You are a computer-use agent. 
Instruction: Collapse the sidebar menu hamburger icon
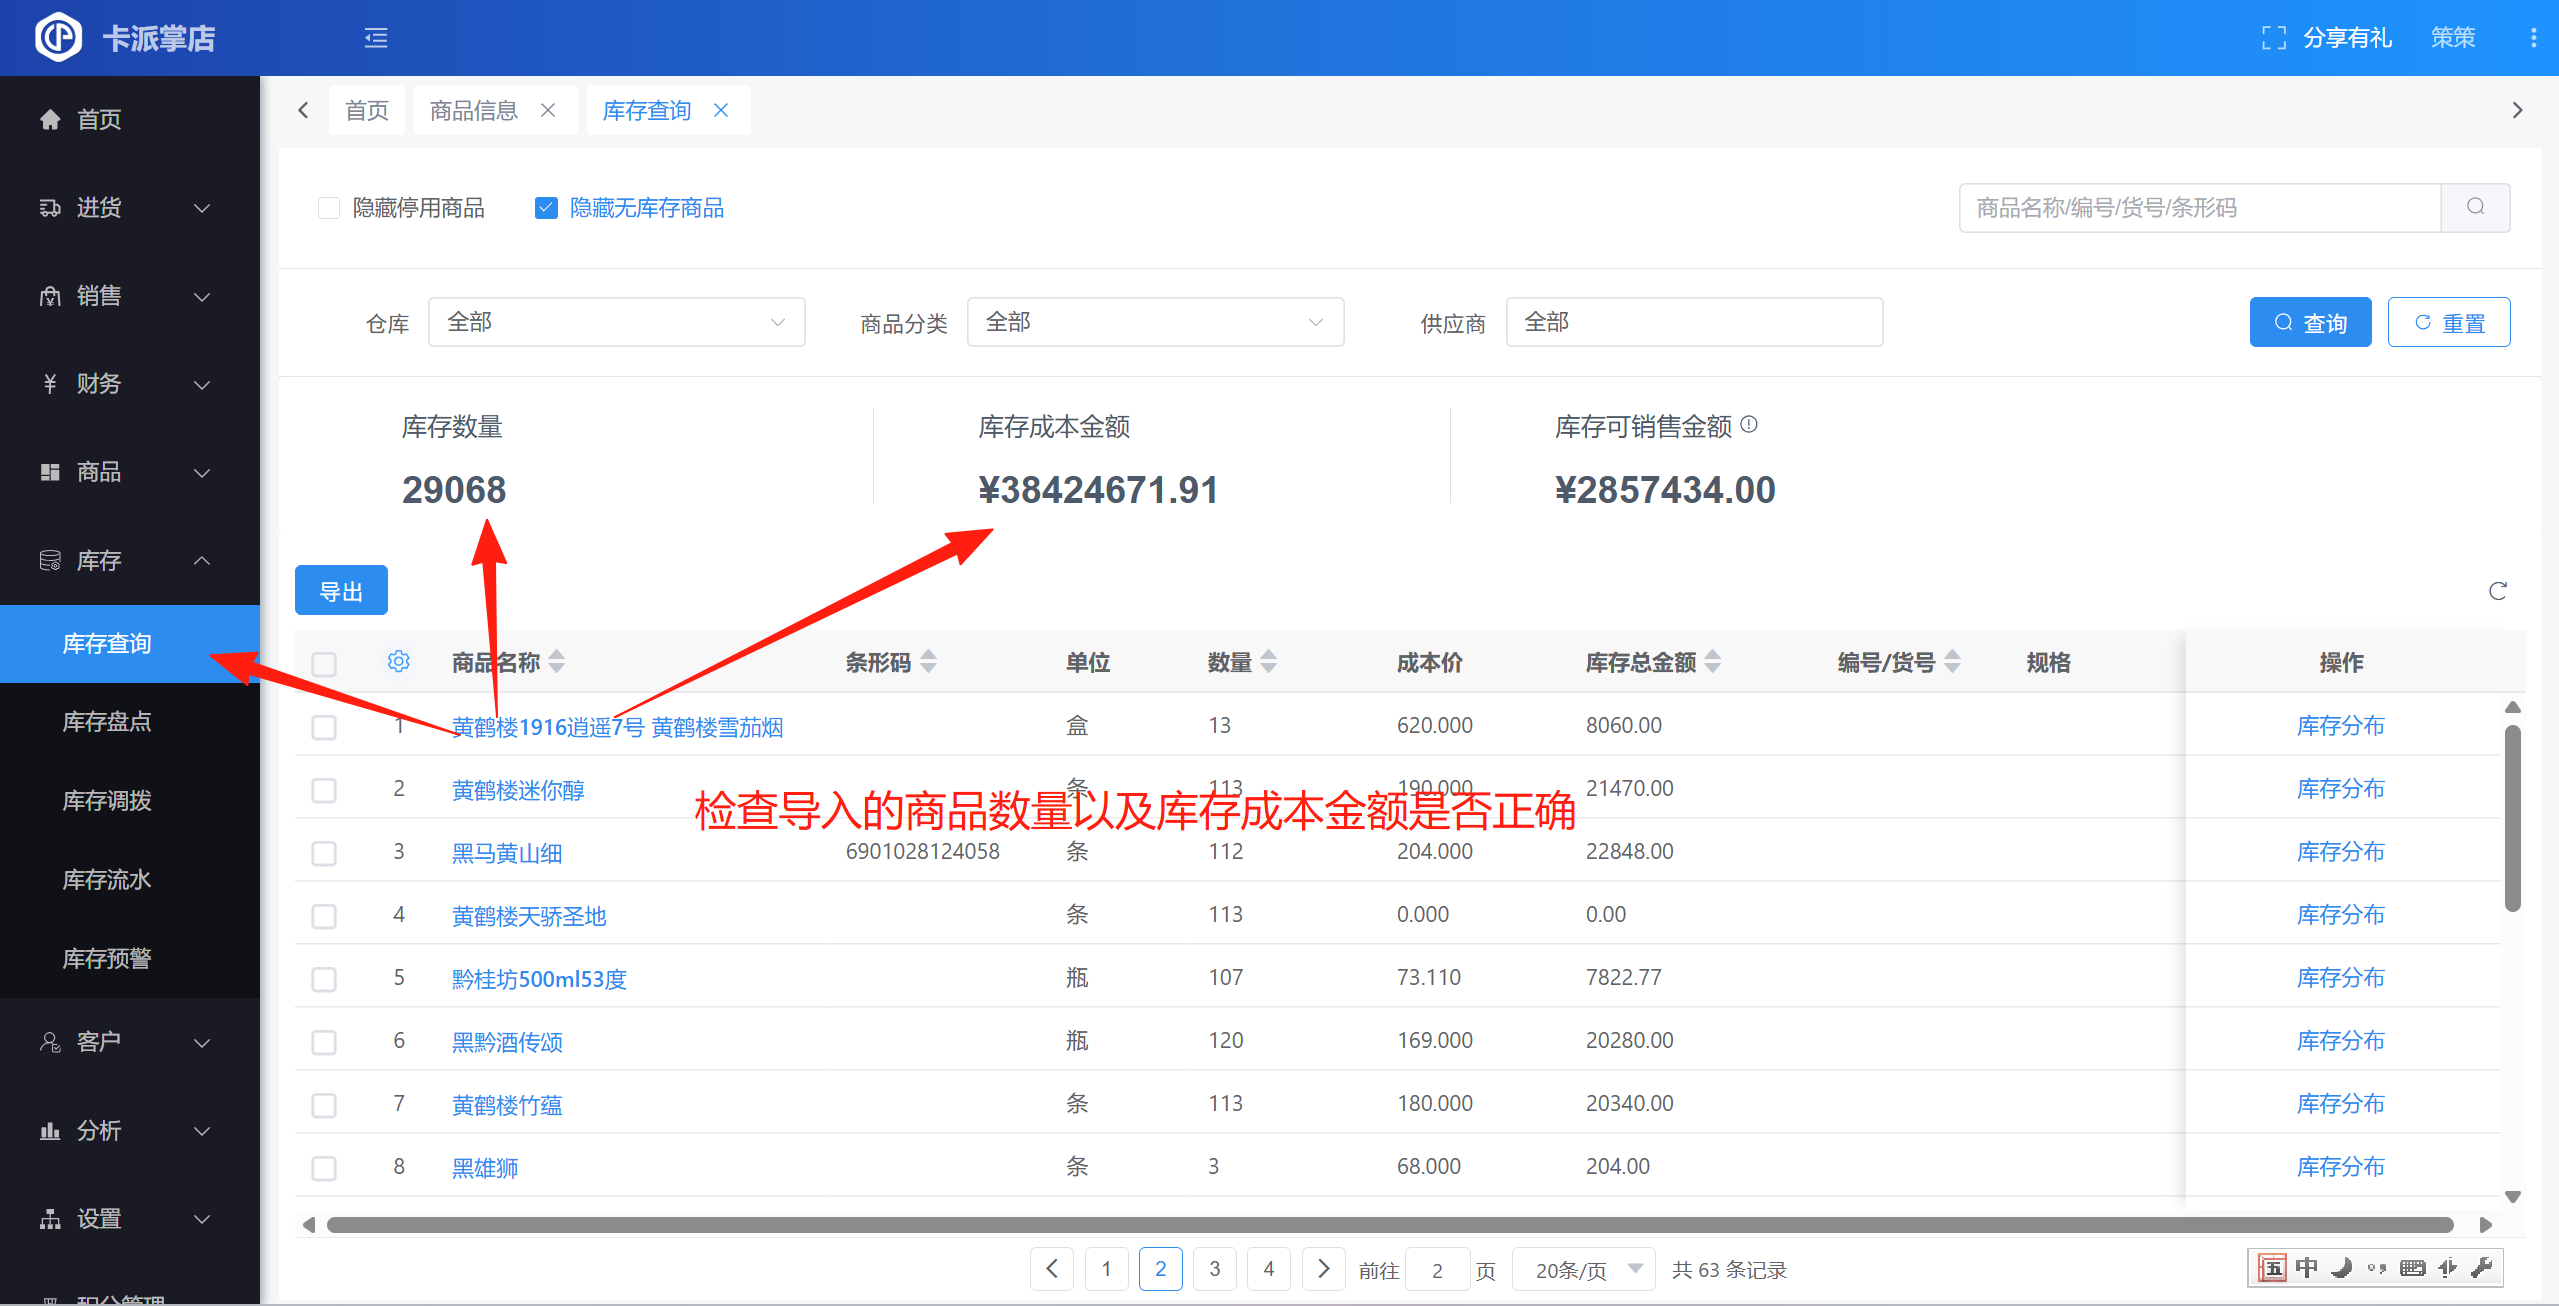[376, 38]
